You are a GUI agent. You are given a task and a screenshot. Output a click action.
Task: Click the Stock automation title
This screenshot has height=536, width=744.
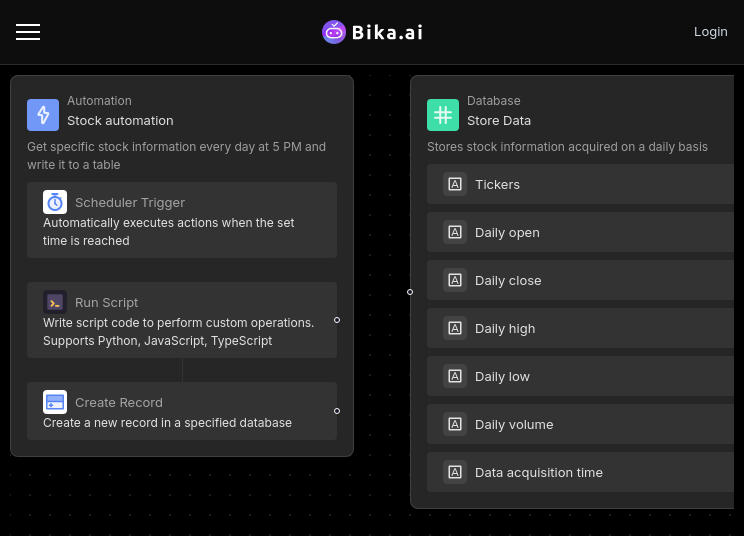click(x=120, y=121)
